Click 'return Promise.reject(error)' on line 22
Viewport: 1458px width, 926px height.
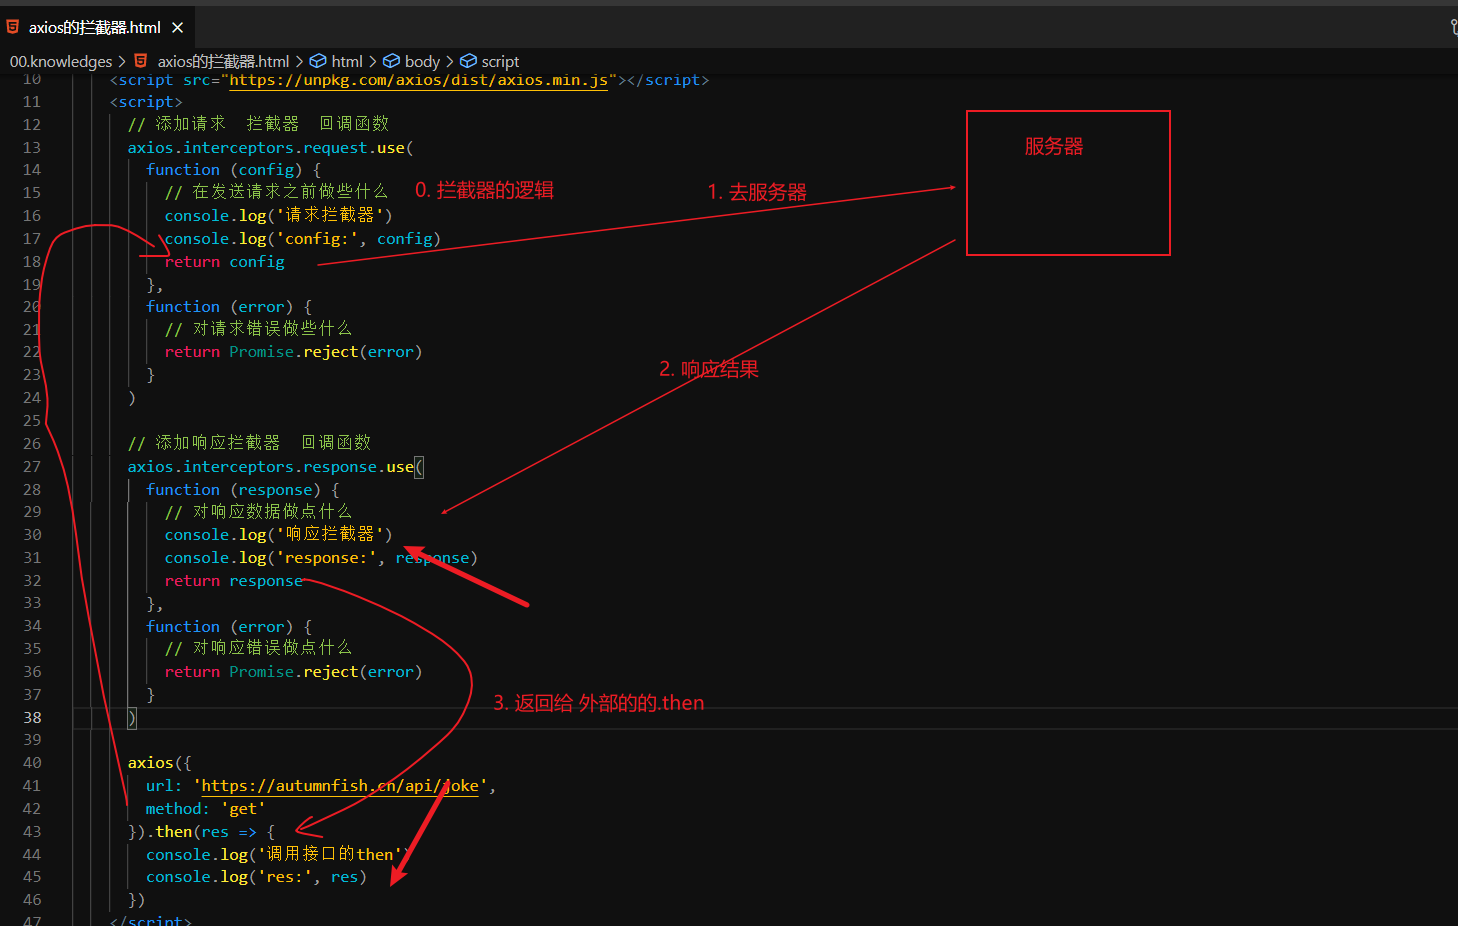(x=294, y=352)
